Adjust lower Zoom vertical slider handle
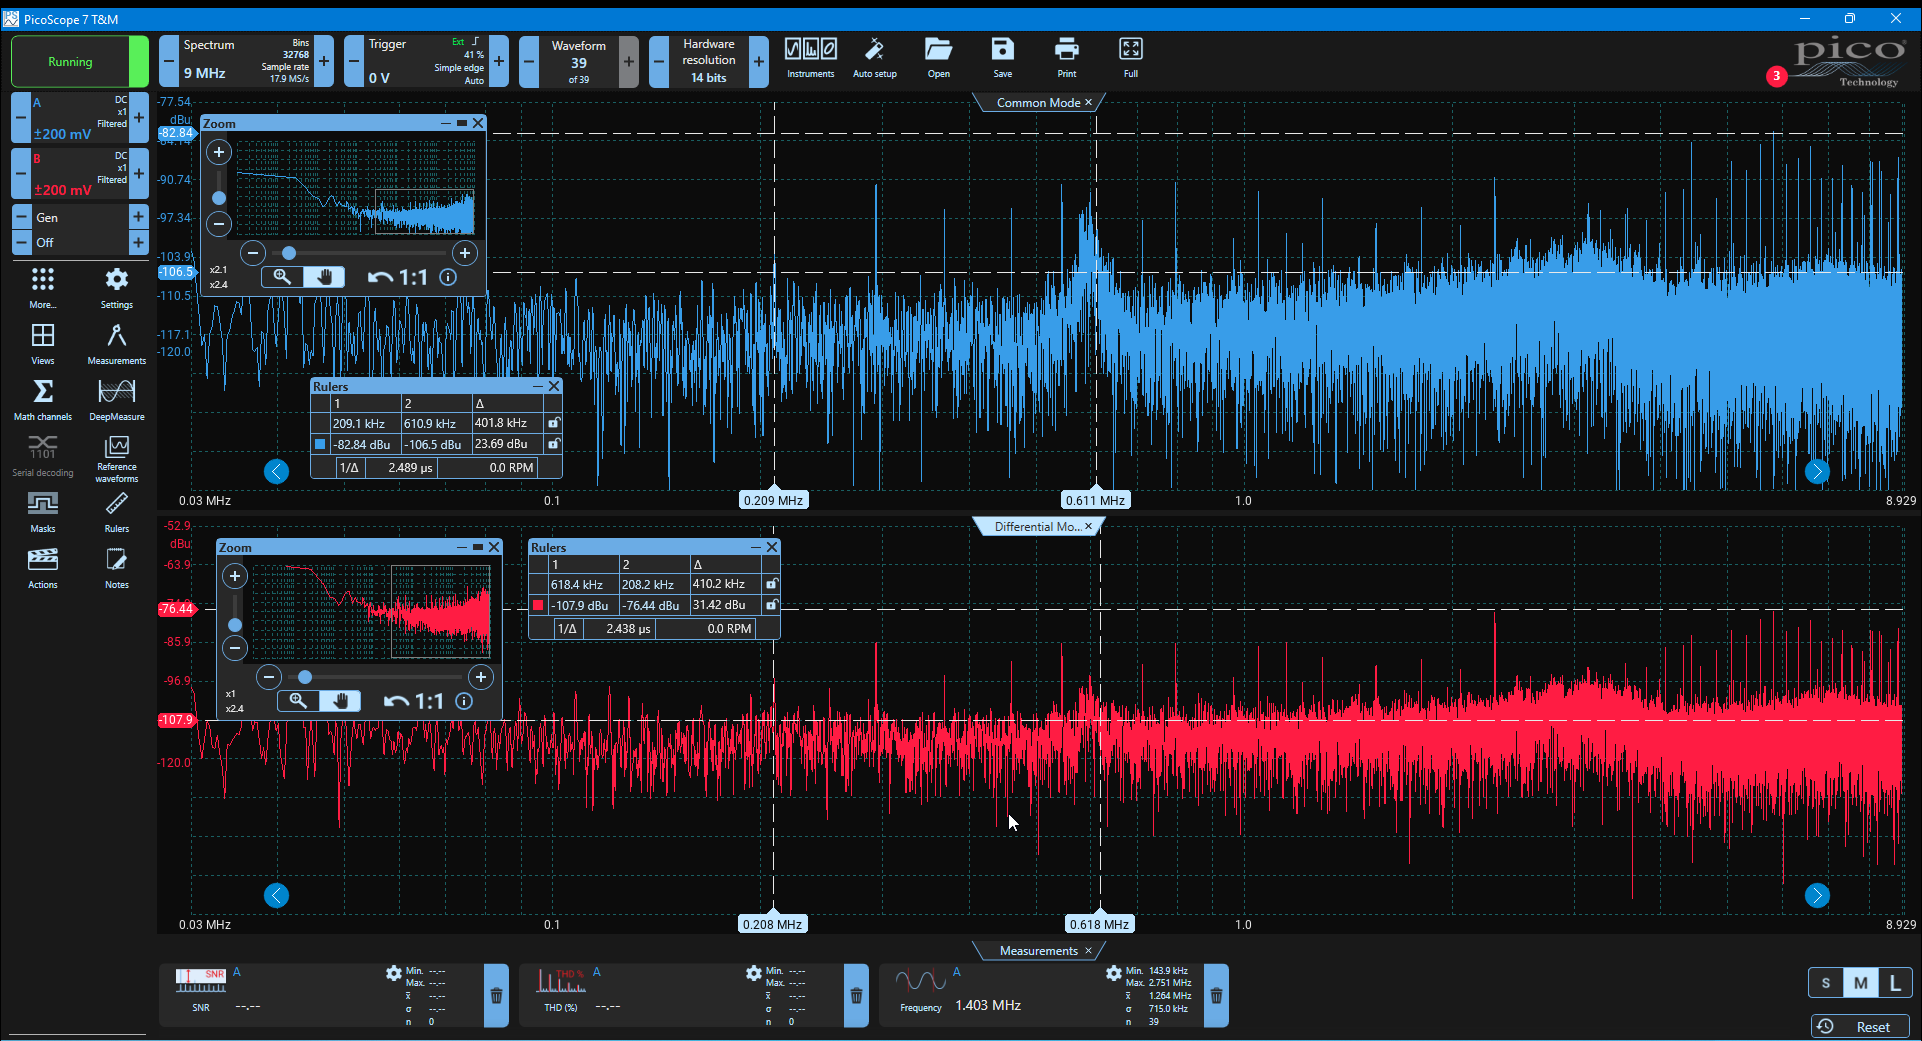The image size is (1922, 1041). click(x=235, y=625)
